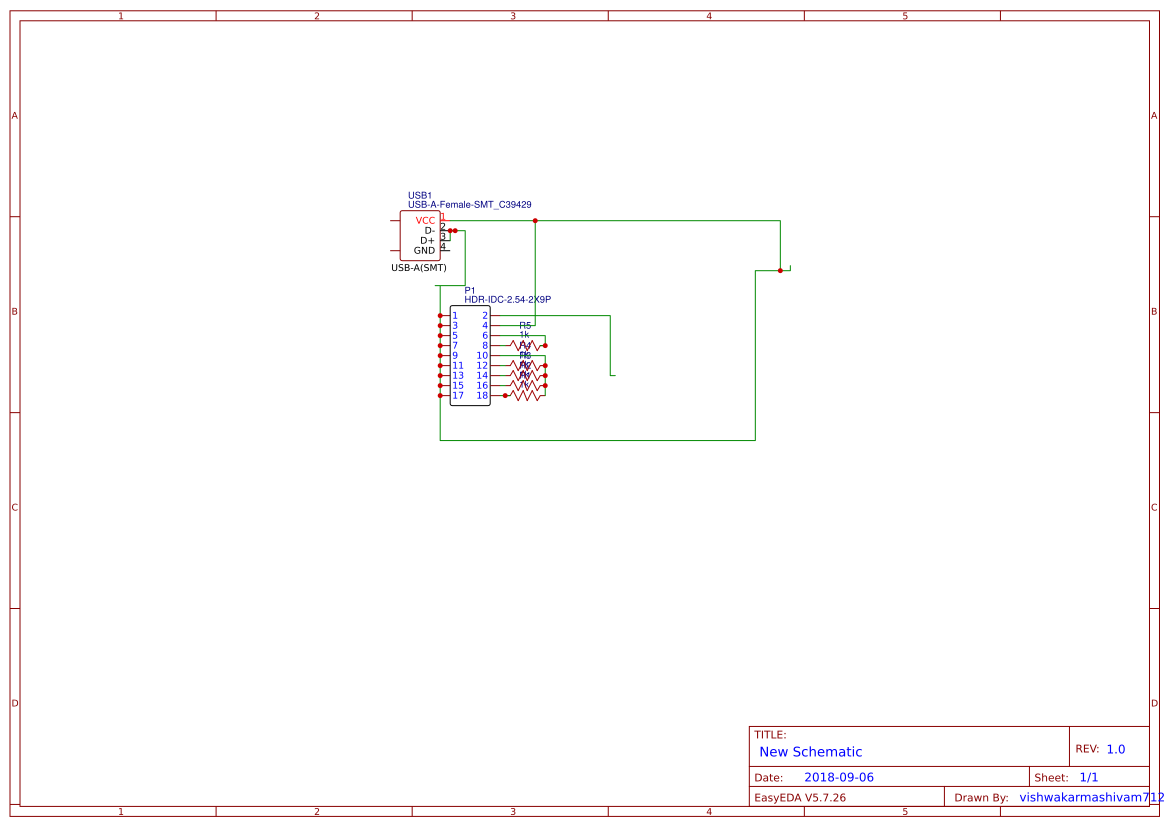The width and height of the screenshot is (1175, 827).
Task: Select pin 14 of header P1
Action: click(x=482, y=375)
